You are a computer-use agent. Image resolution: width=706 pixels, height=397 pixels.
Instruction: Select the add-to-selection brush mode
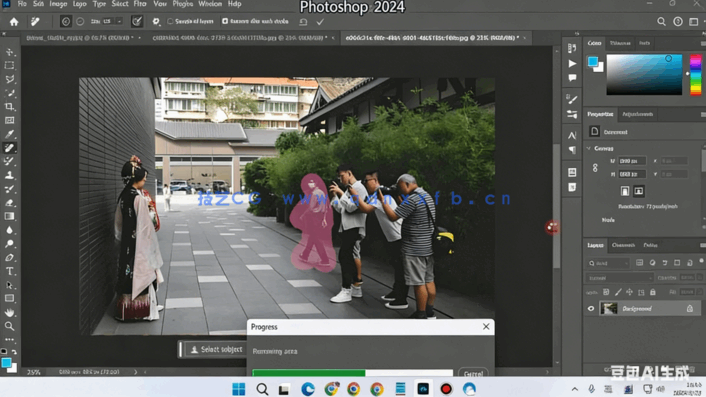pos(66,22)
